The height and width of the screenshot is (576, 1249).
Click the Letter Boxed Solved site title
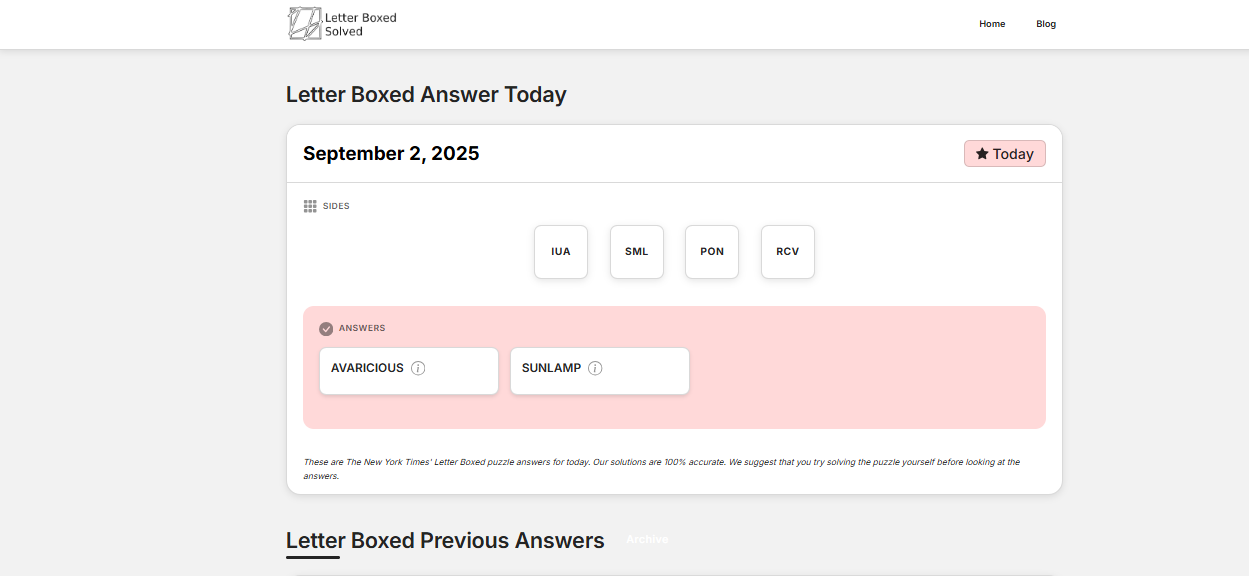click(360, 24)
